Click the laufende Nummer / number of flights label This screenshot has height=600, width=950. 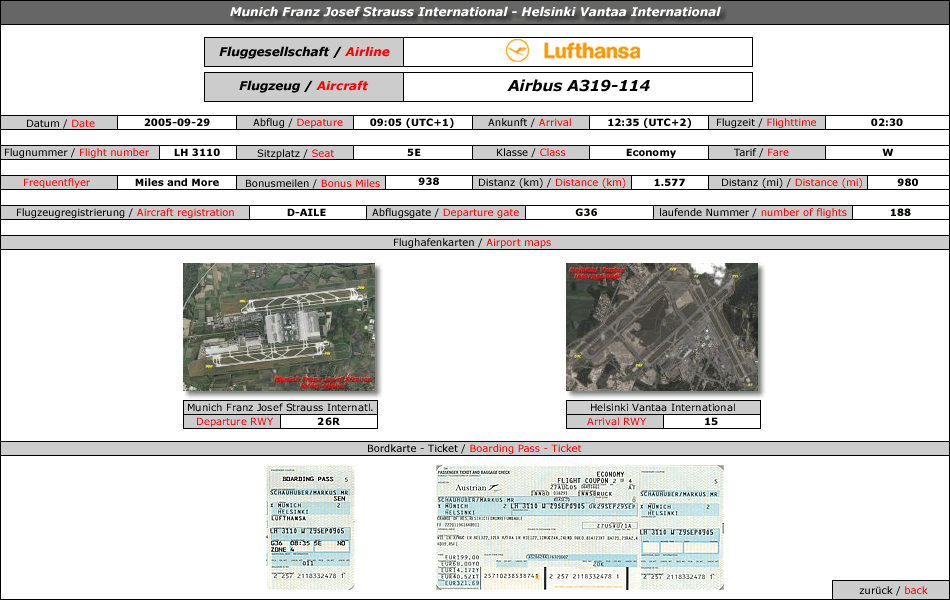[x=753, y=213]
